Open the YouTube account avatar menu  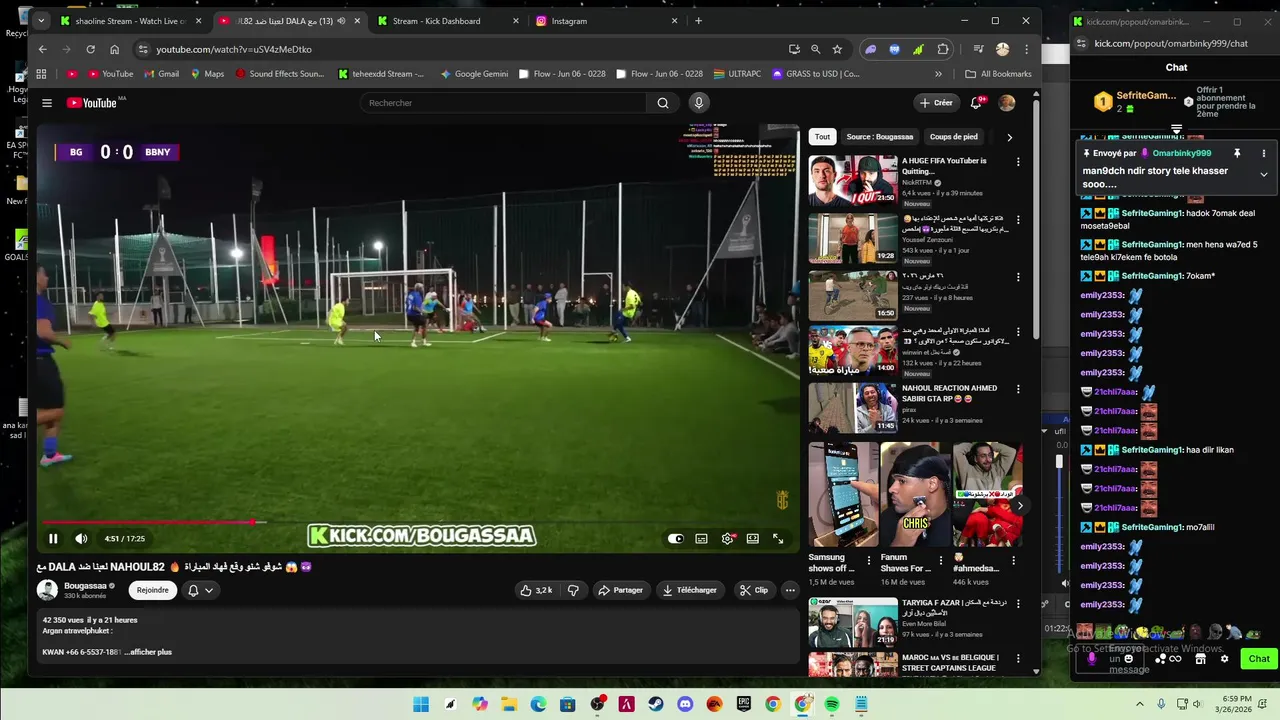[x=1007, y=103]
